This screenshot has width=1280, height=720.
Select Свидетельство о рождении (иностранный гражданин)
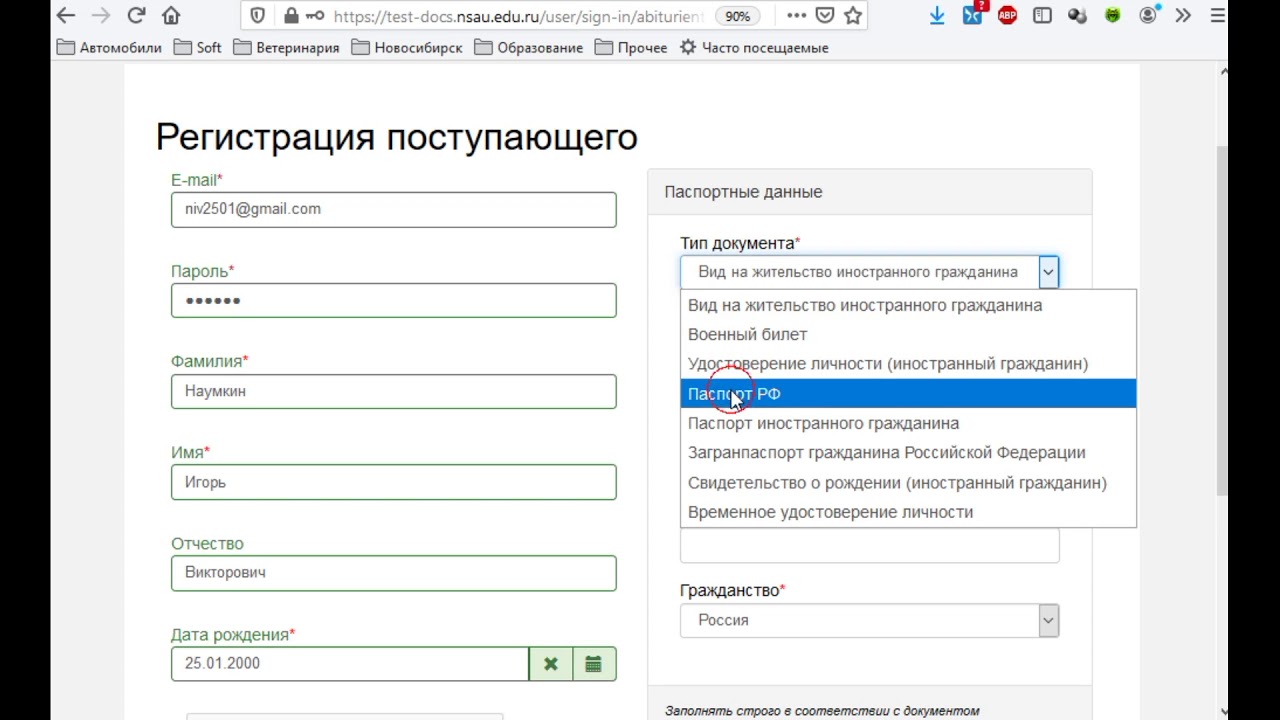click(x=908, y=482)
